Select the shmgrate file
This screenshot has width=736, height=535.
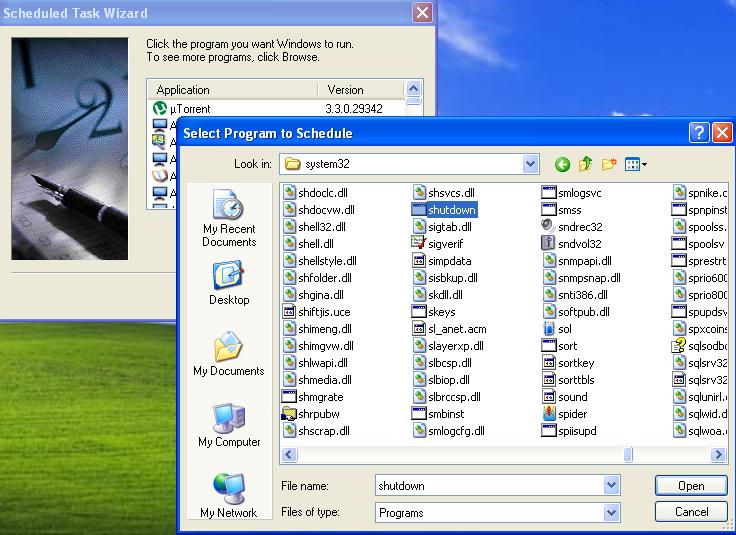[313, 397]
